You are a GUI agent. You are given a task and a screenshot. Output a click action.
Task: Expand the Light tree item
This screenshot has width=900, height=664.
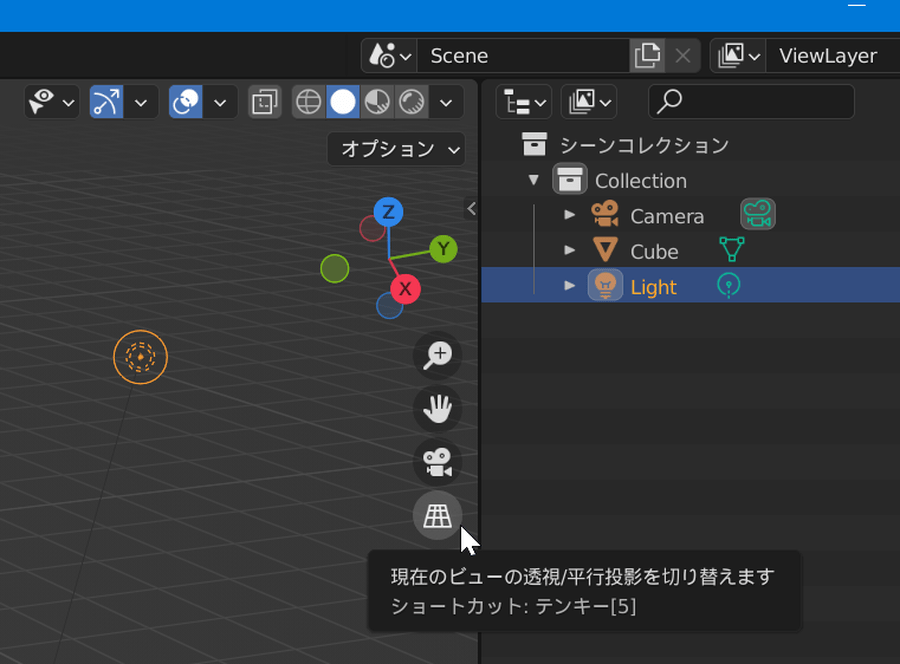tap(569, 285)
